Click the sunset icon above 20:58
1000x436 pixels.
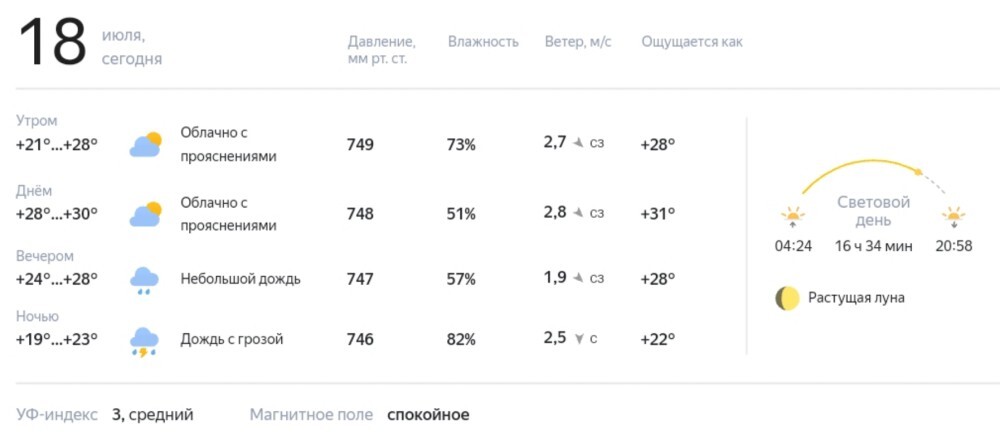click(x=953, y=217)
